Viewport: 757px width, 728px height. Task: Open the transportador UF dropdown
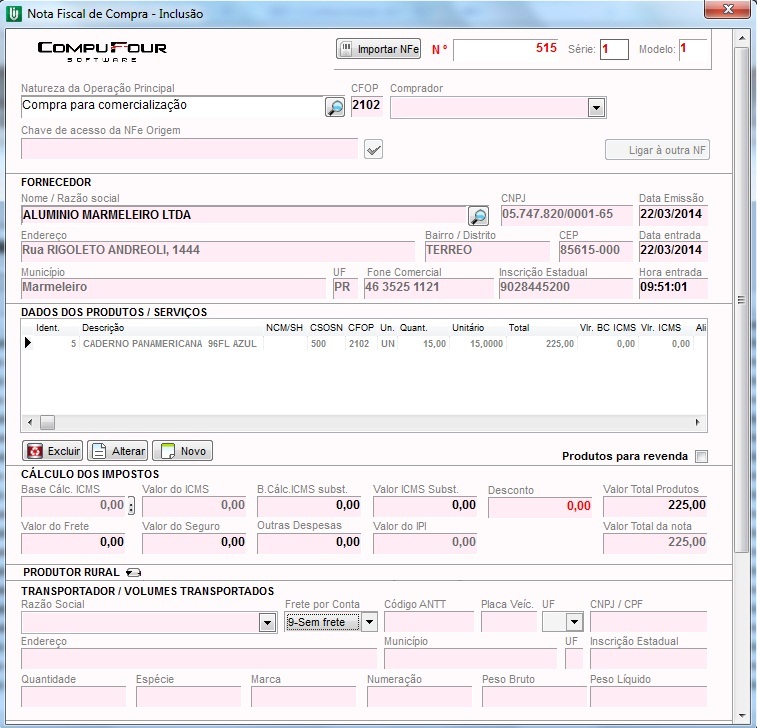tap(575, 622)
